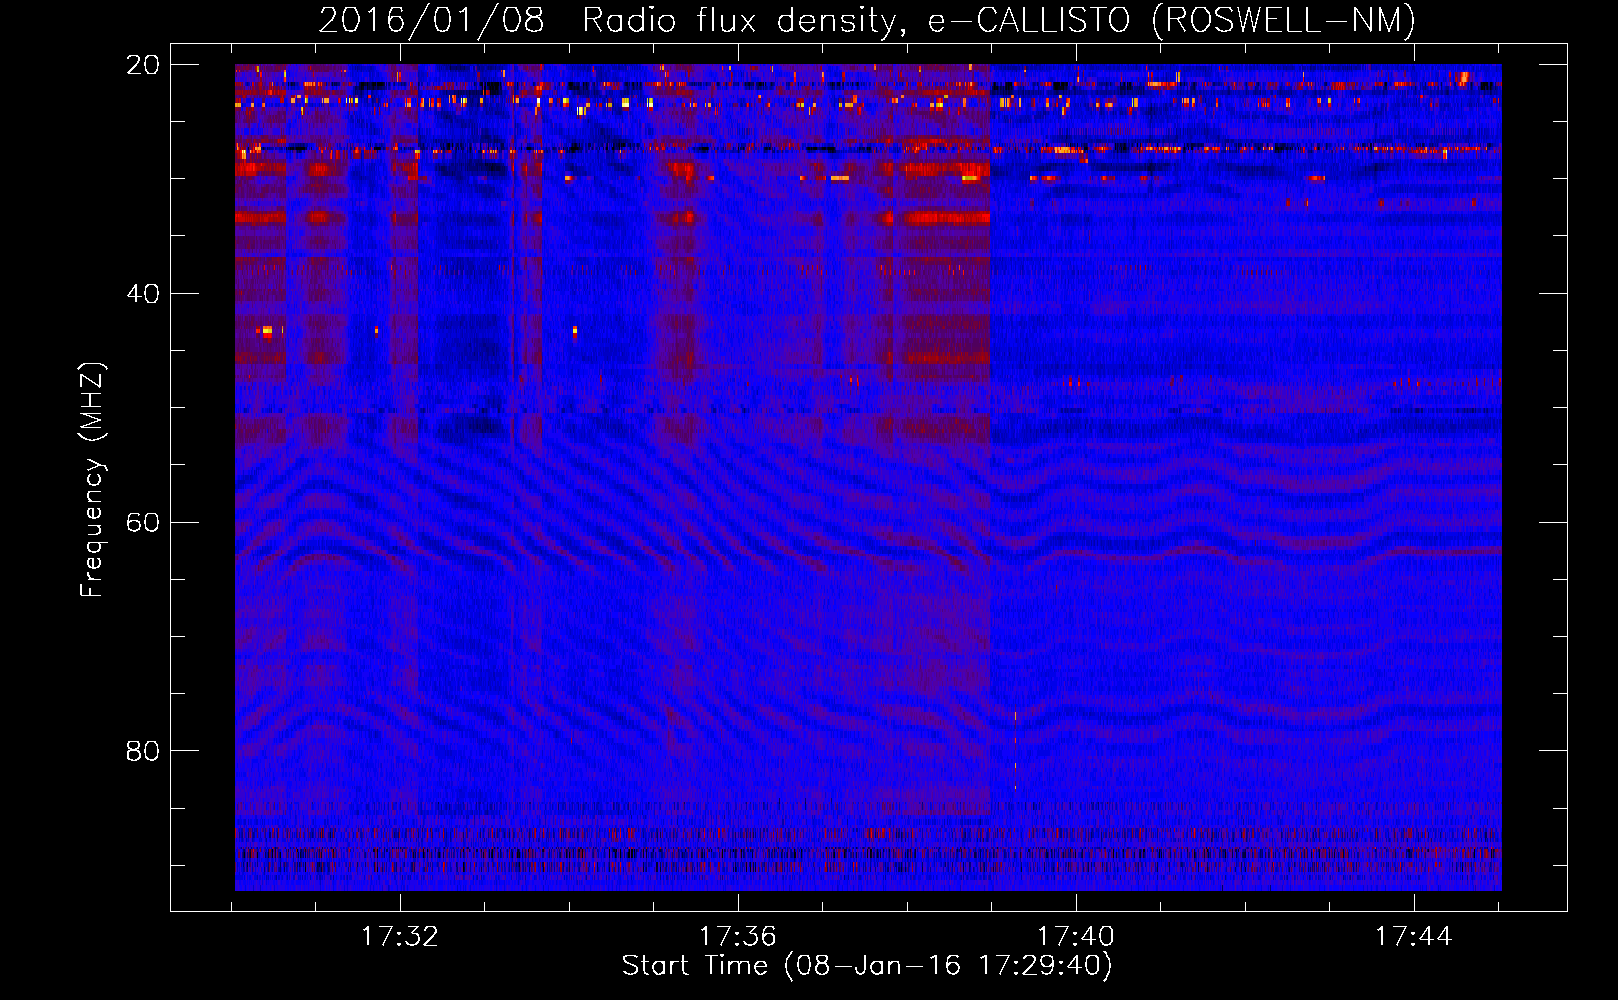Click the "17:44" time tick label
Image resolution: width=1618 pixels, height=1000 pixels.
[x=1414, y=937]
